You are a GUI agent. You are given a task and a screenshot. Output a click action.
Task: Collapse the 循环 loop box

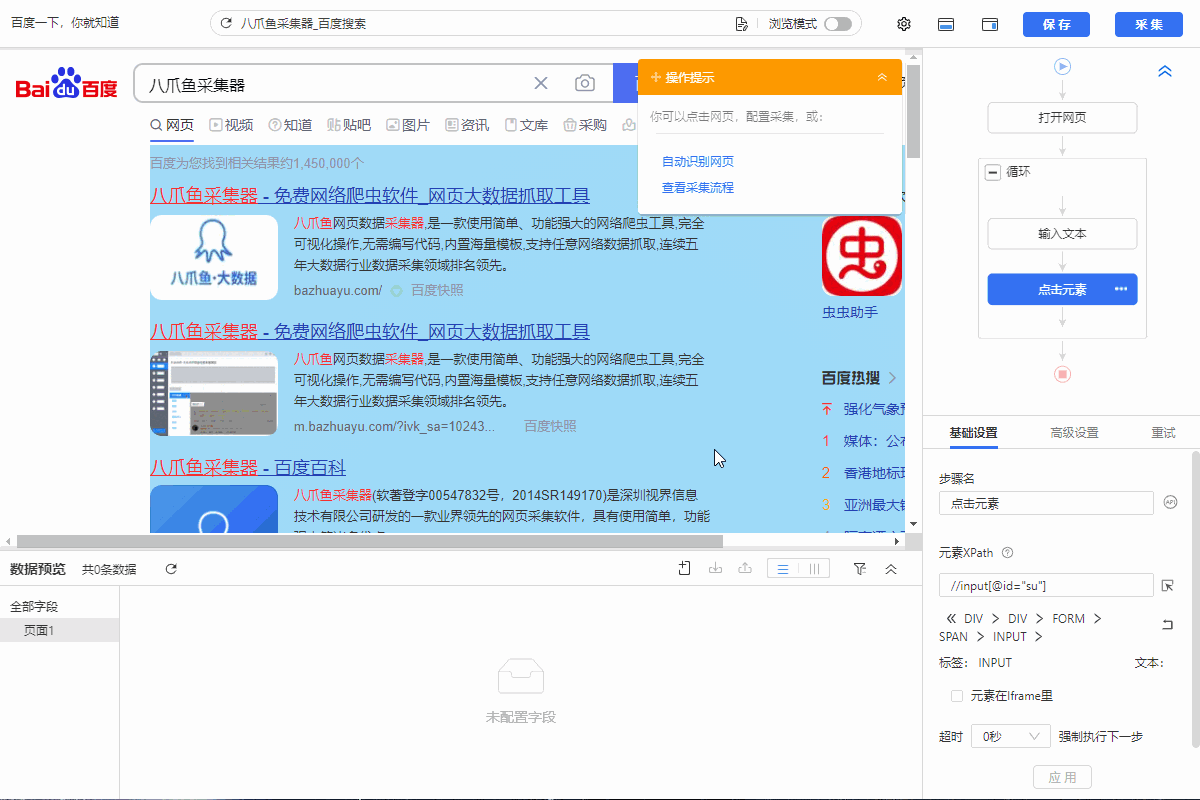click(x=993, y=172)
